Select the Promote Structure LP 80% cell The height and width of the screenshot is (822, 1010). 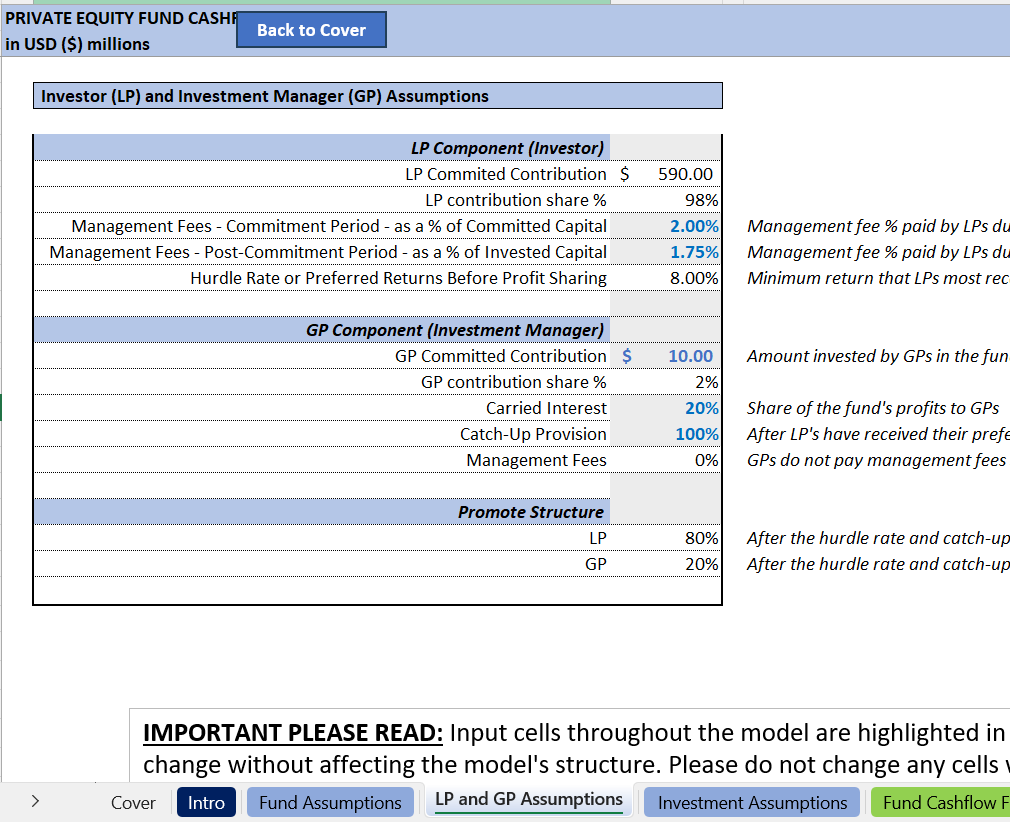click(x=665, y=538)
